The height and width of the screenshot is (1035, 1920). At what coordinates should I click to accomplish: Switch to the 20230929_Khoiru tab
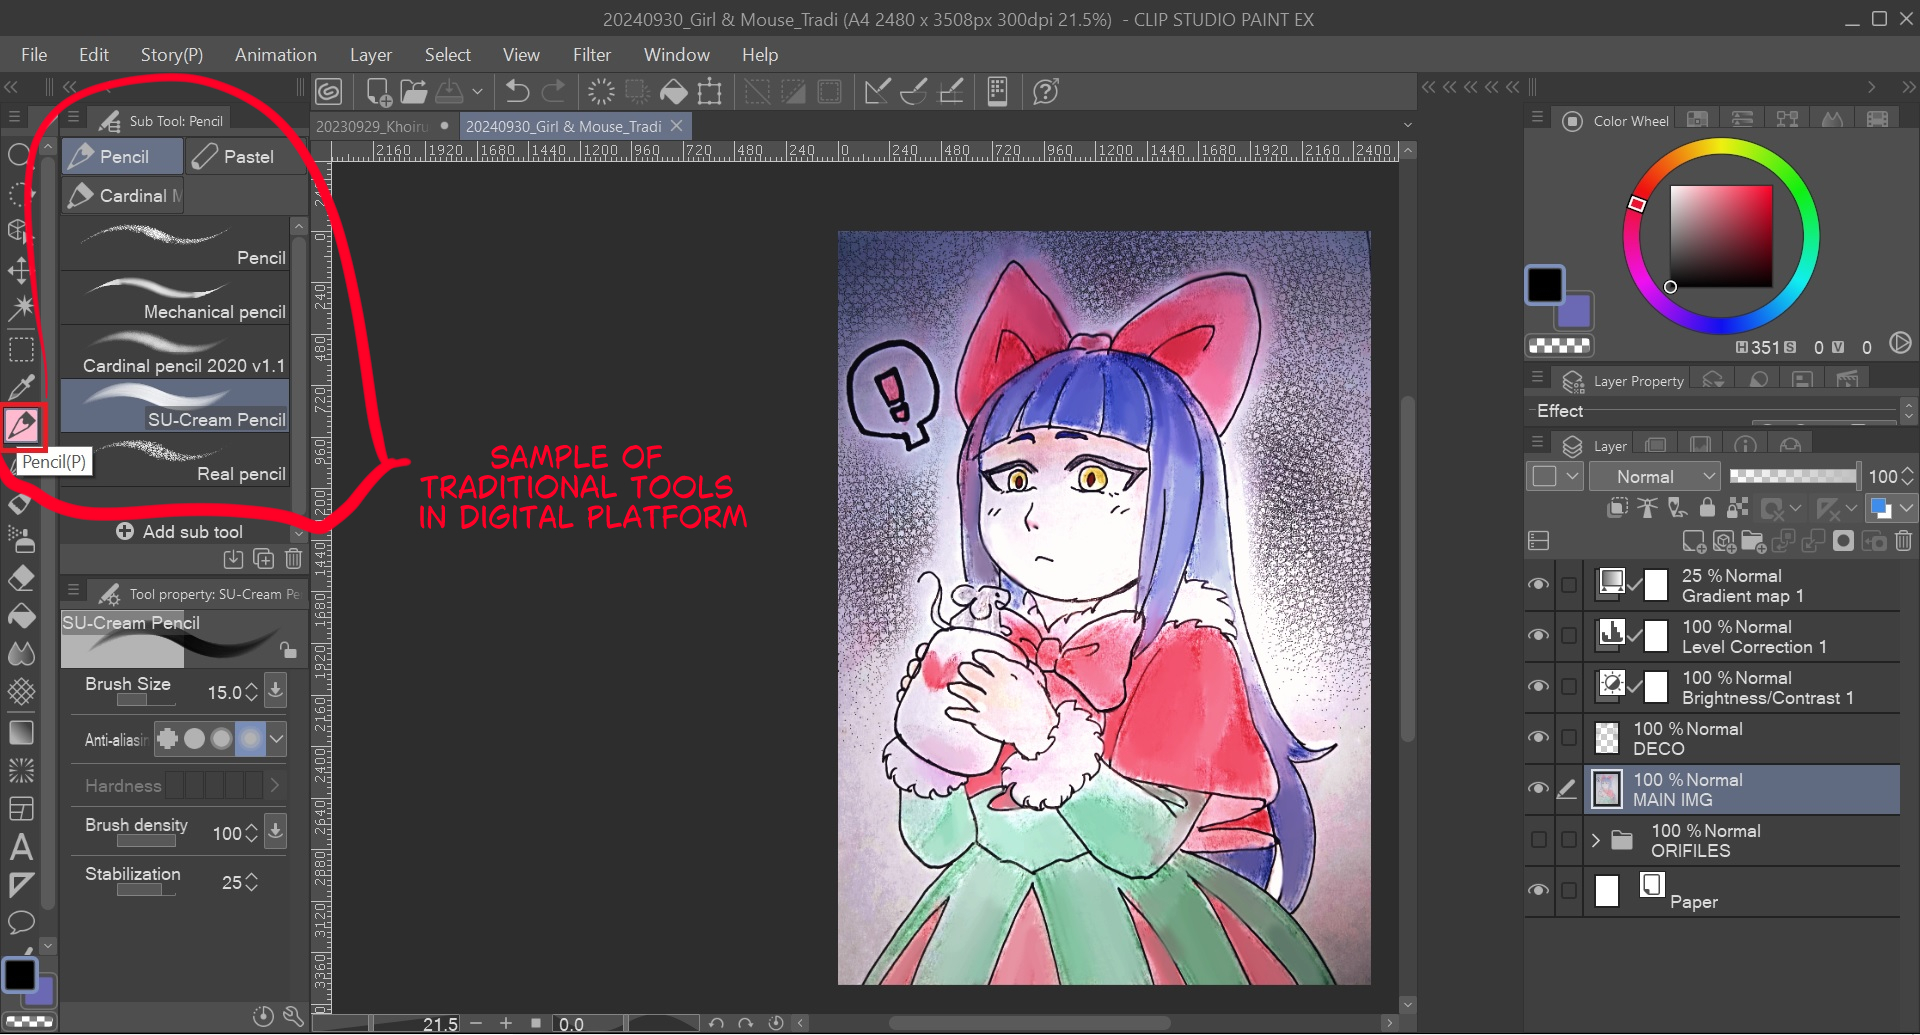(369, 126)
